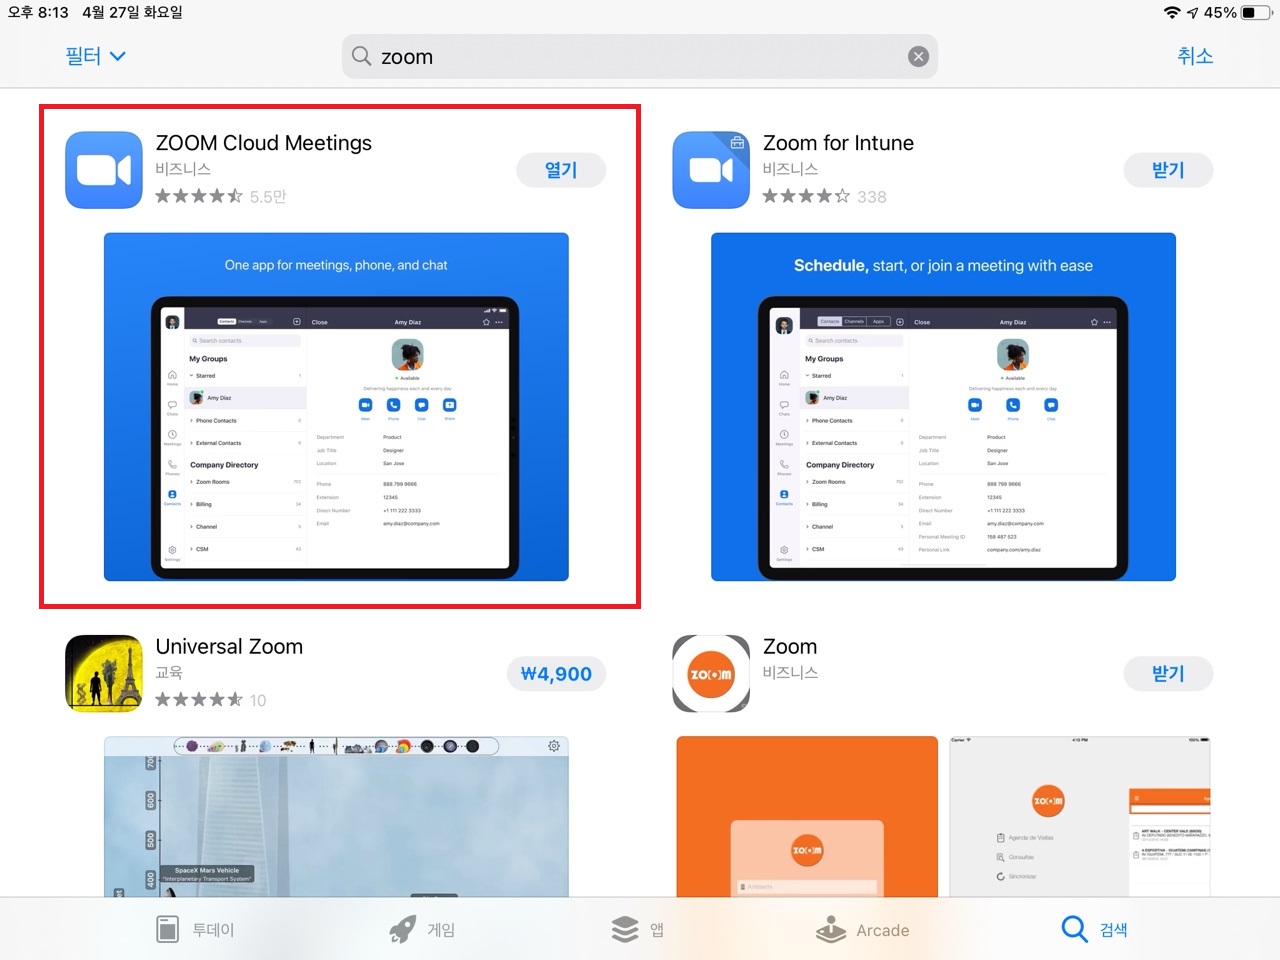Open Universal Zoom app icon
This screenshot has width=1280, height=960.
point(104,673)
